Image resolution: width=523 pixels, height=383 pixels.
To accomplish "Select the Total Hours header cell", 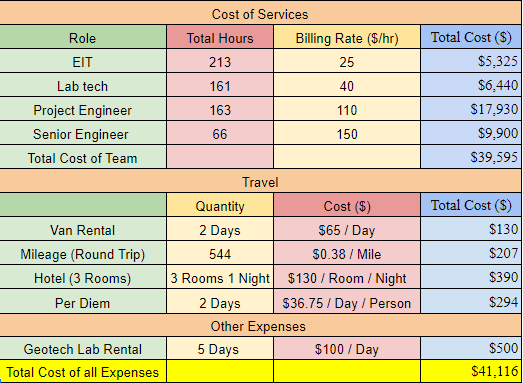I will click(x=220, y=37).
